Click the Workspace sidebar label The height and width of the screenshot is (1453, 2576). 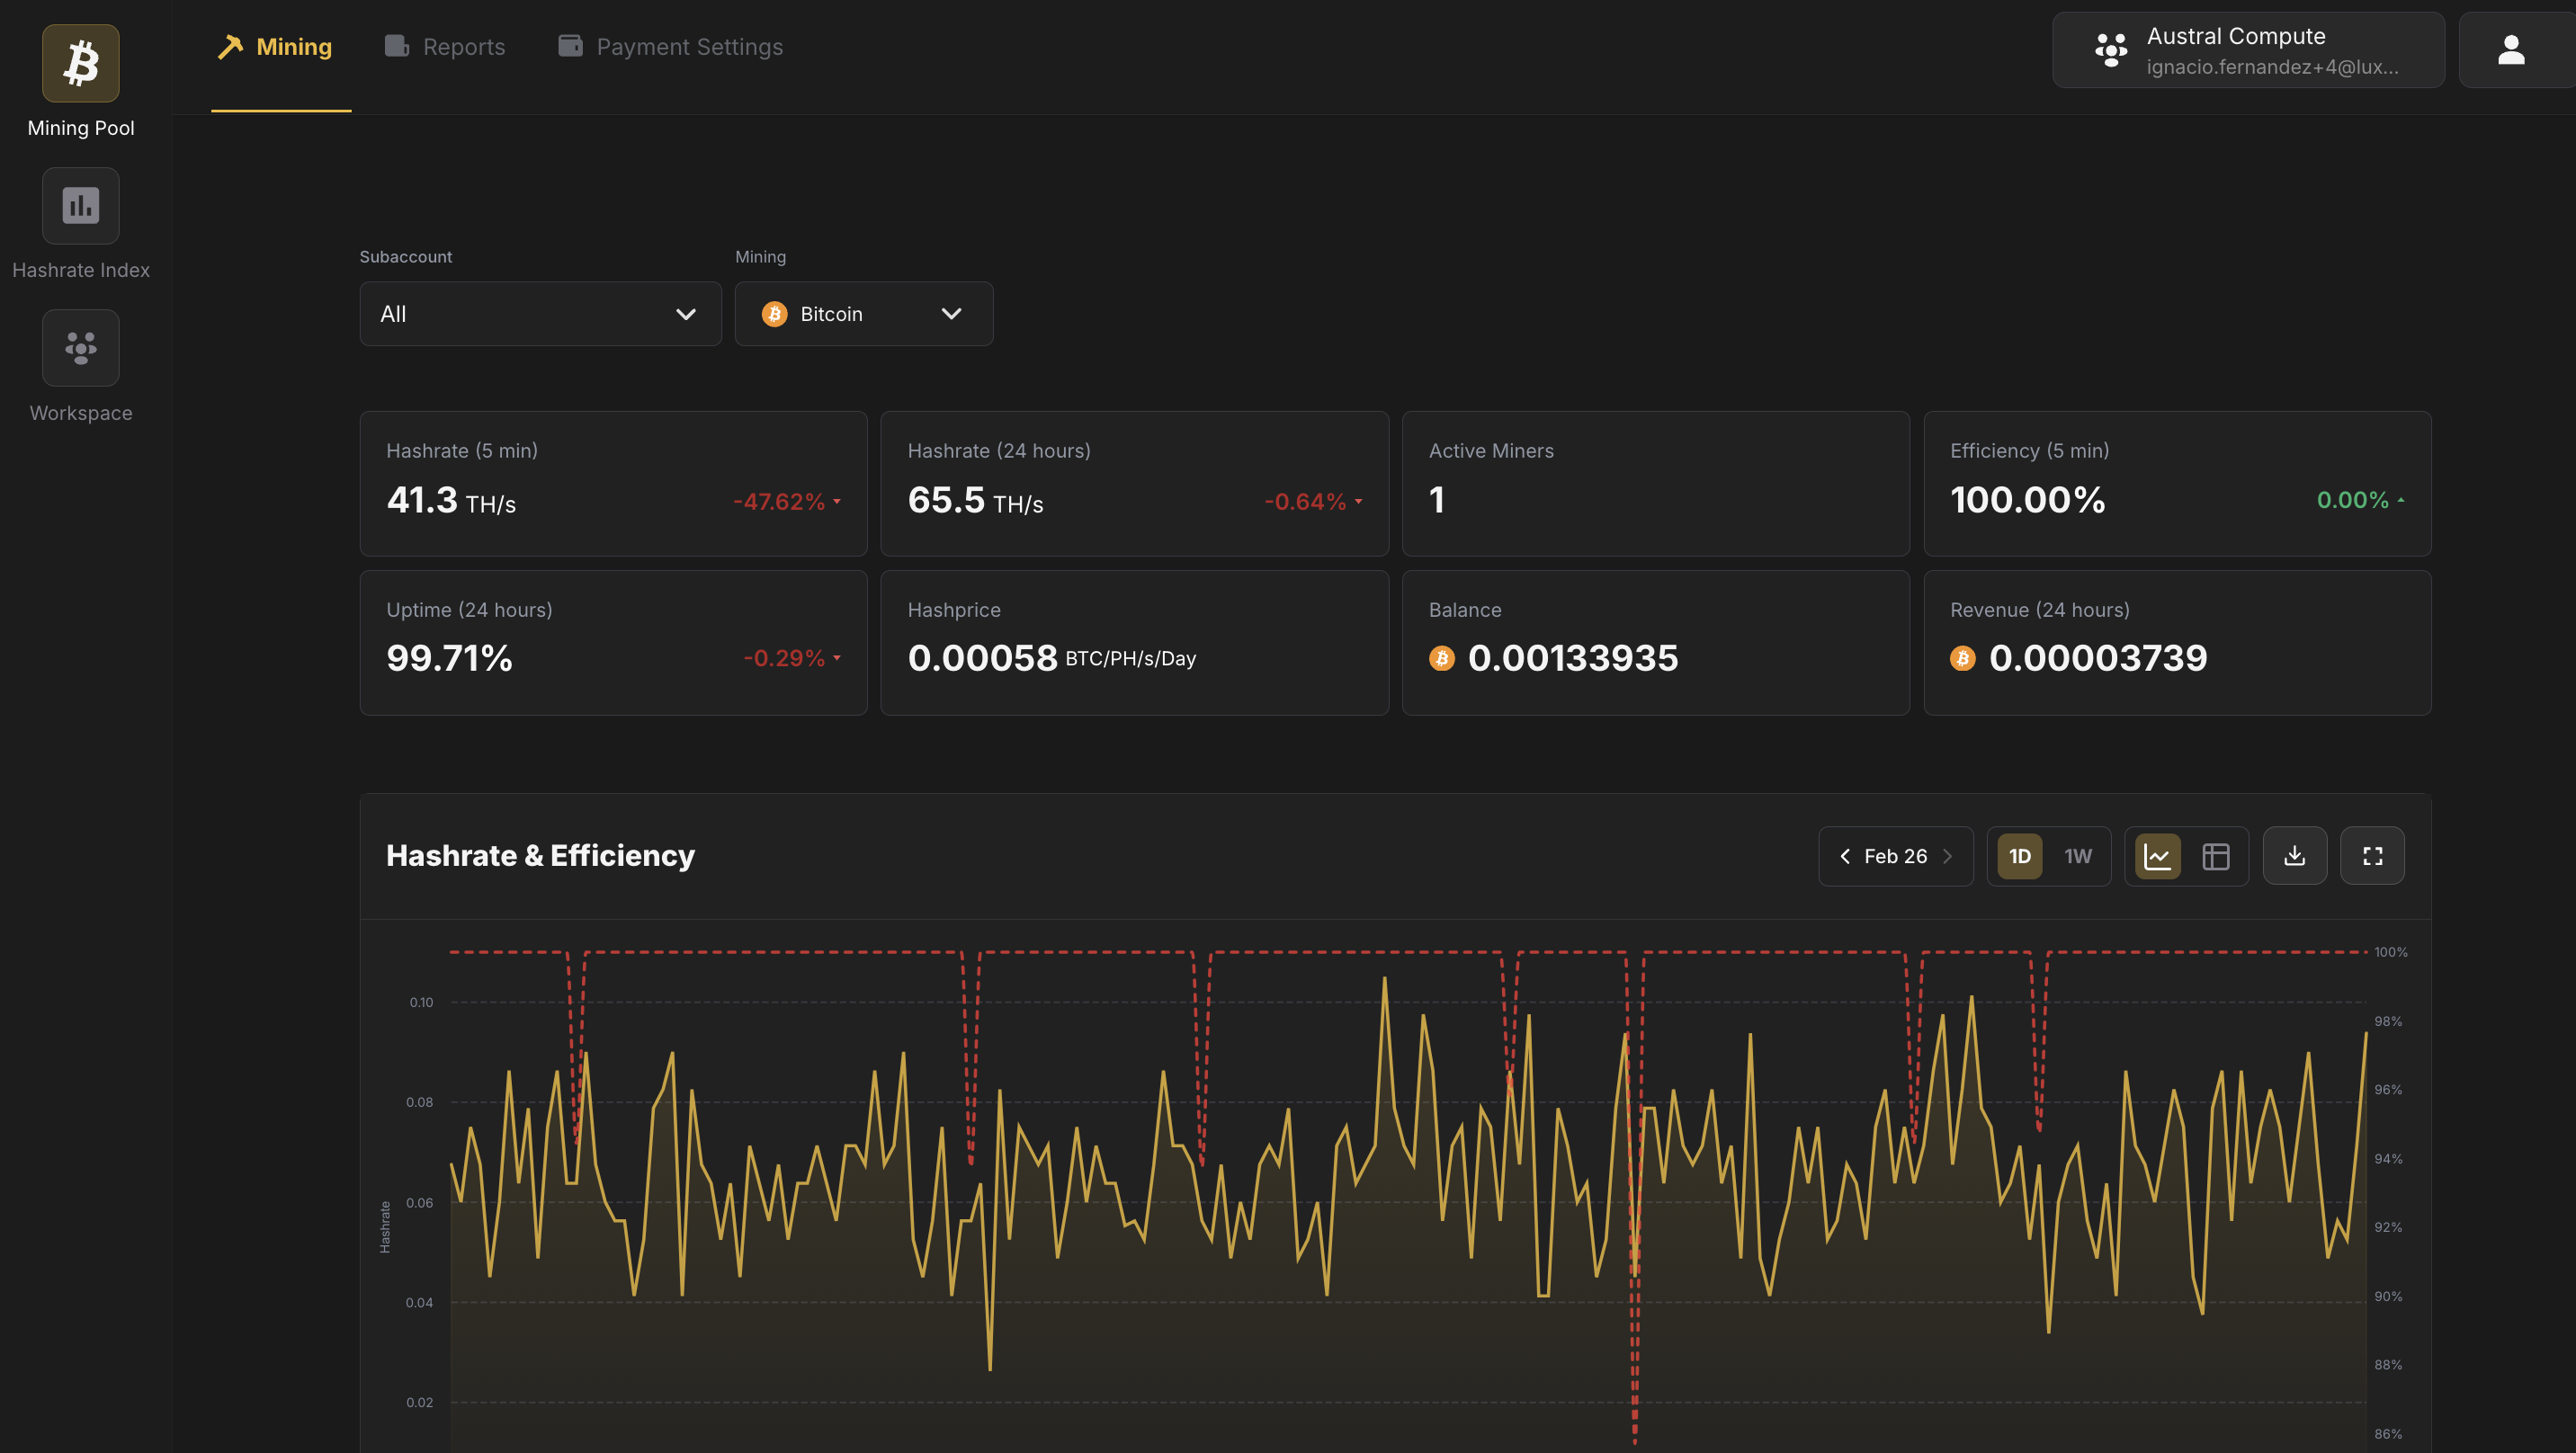[81, 413]
